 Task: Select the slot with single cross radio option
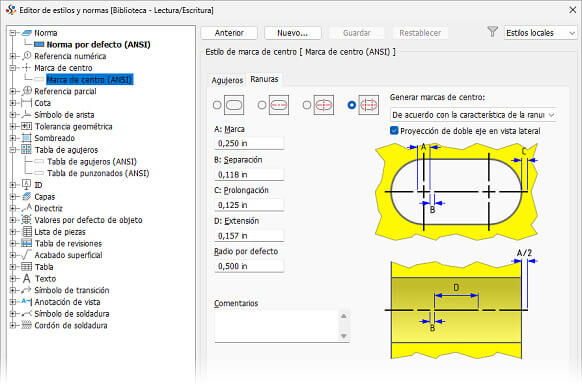pyautogui.click(x=307, y=105)
